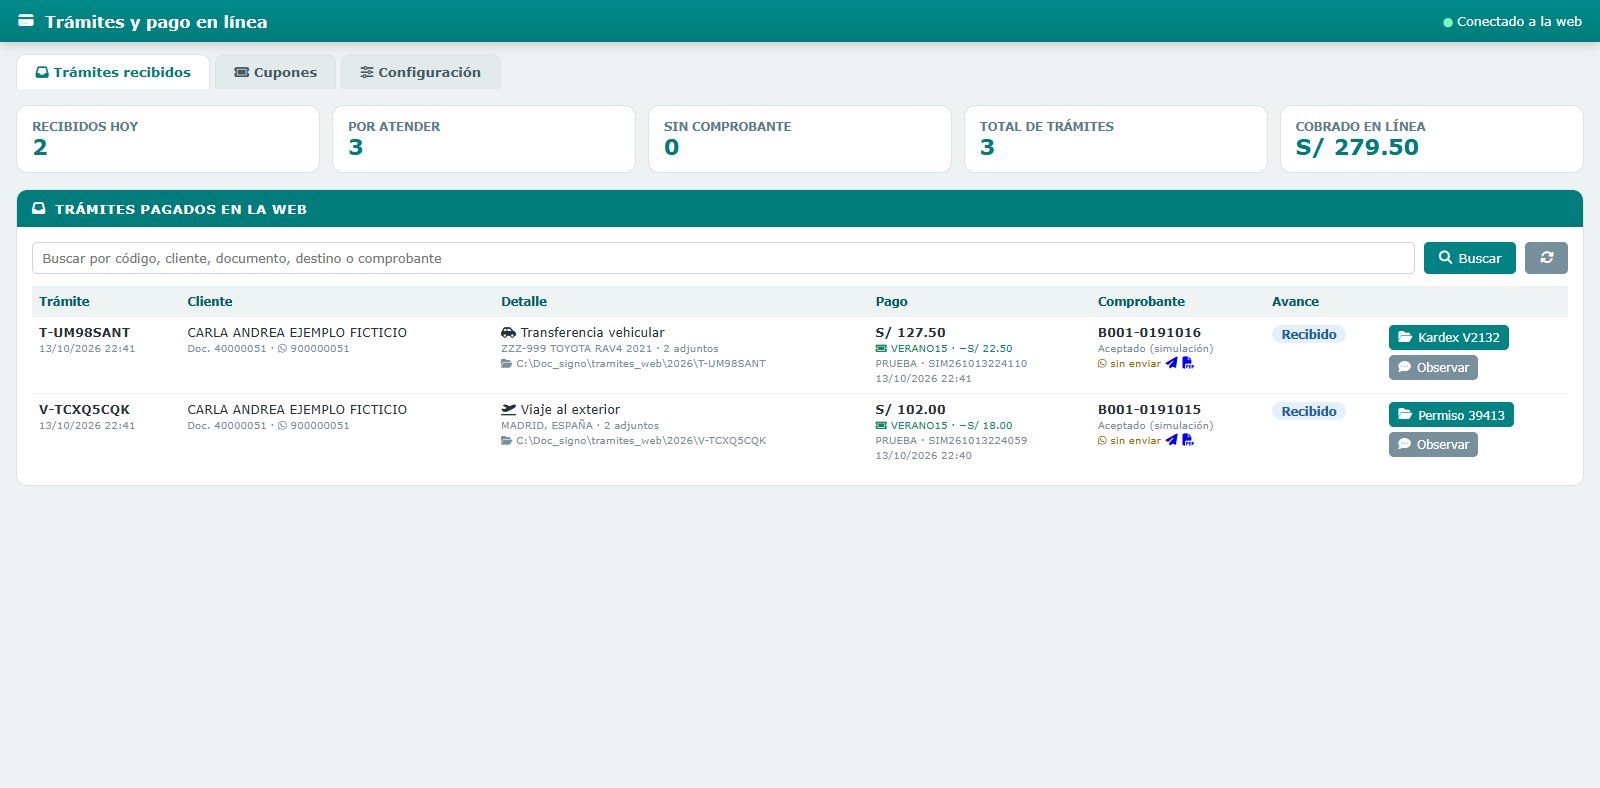Click the Total de trámites card

(x=1116, y=139)
